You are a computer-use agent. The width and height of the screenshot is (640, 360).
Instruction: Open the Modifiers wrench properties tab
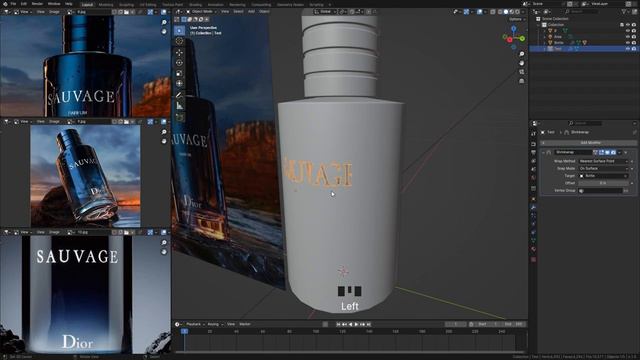[533, 207]
